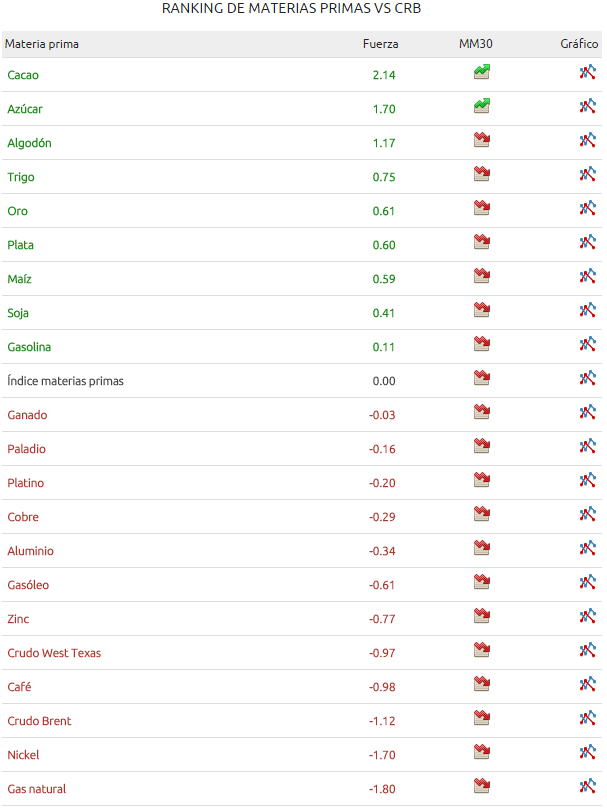Open the Gasolina commodity link
Image resolution: width=607 pixels, height=809 pixels.
pos(29,347)
